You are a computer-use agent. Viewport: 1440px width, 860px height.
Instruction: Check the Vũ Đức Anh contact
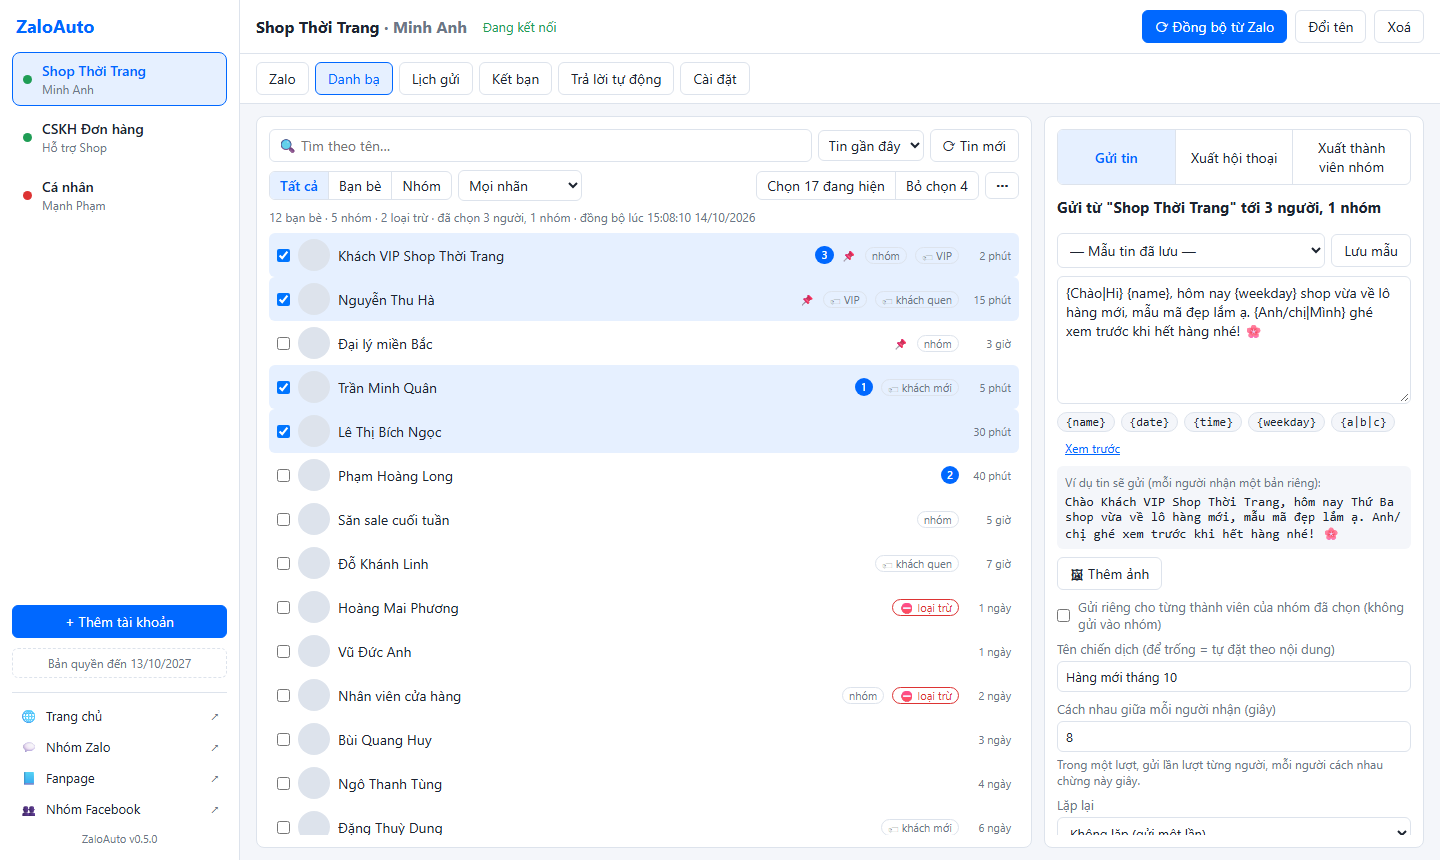pos(283,652)
